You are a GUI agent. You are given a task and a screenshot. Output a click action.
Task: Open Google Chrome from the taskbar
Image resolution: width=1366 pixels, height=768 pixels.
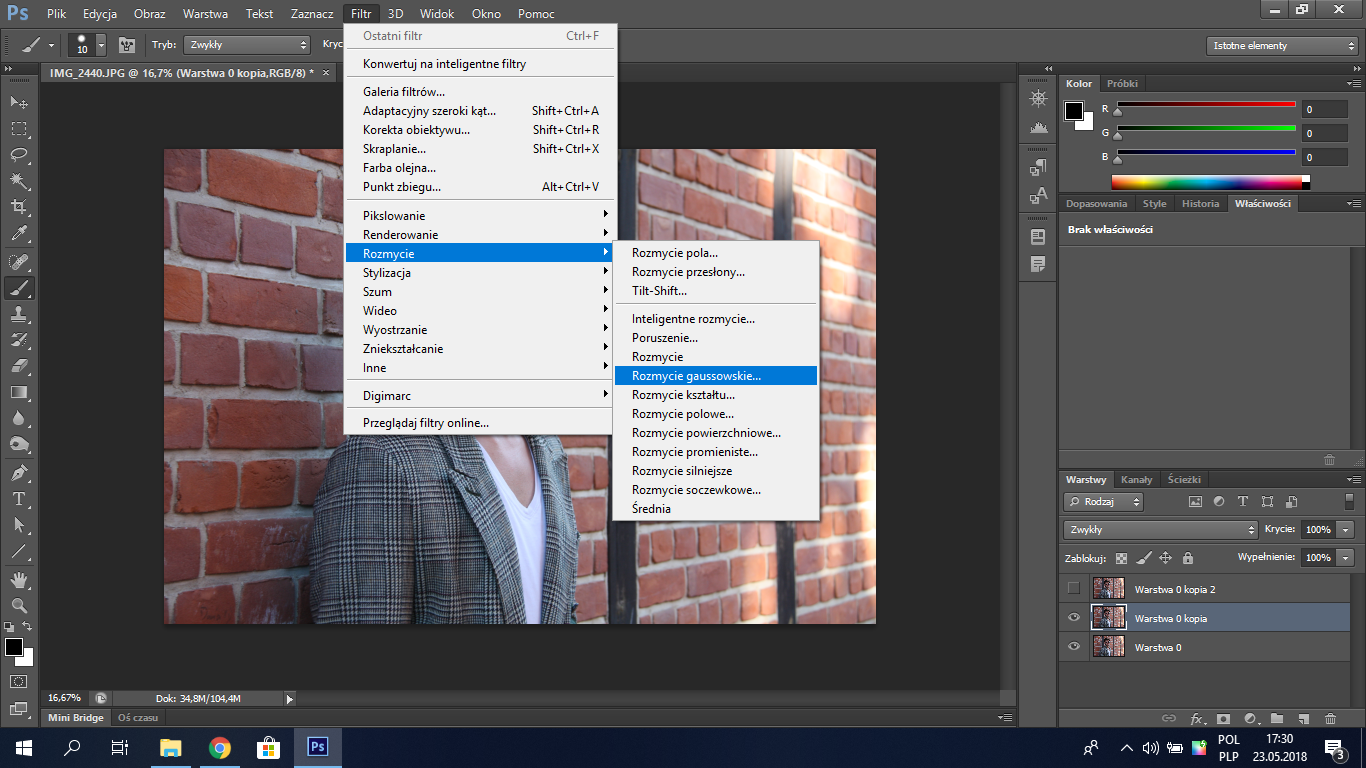220,748
